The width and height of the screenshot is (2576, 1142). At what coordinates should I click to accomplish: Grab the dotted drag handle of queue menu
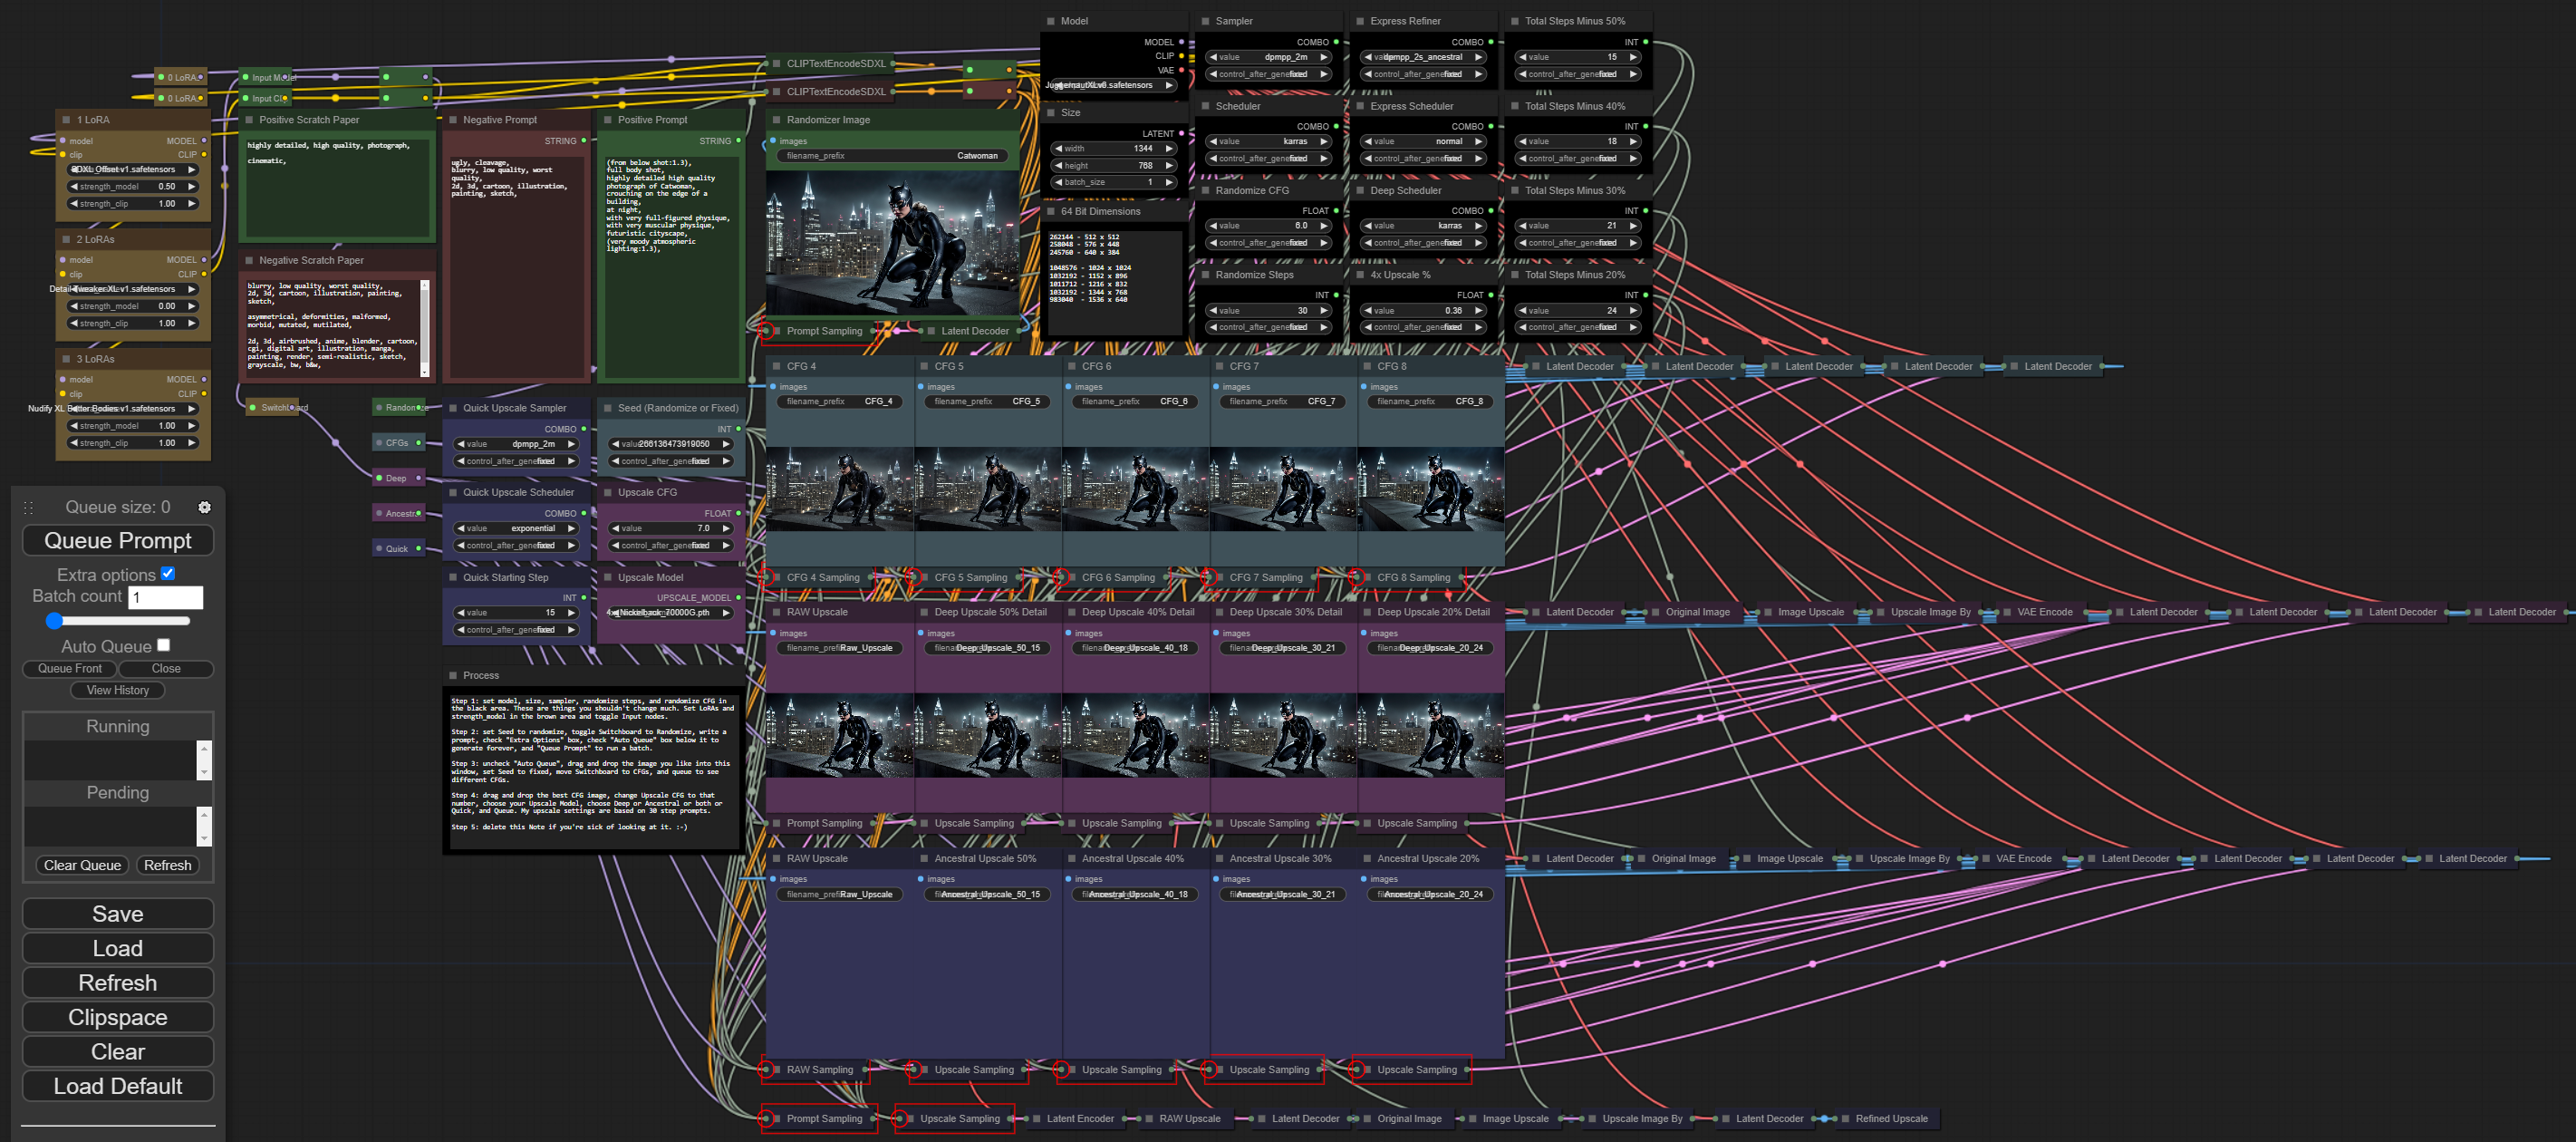[28, 507]
